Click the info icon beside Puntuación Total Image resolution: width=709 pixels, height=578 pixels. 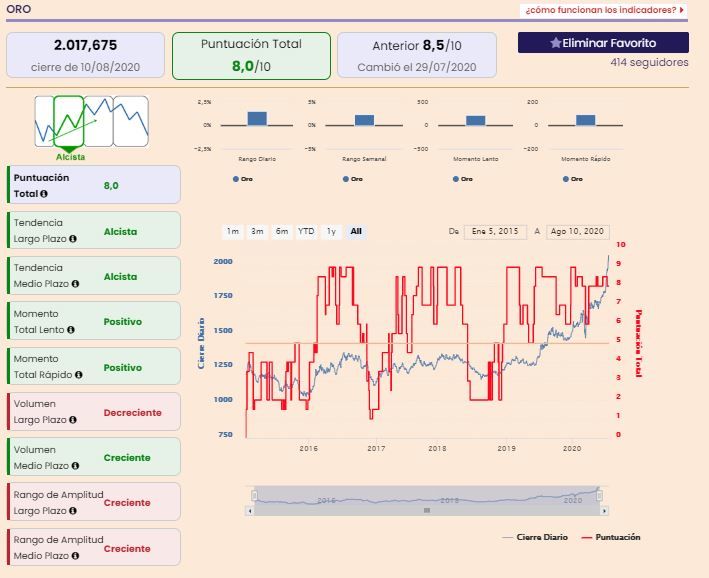(x=43, y=194)
